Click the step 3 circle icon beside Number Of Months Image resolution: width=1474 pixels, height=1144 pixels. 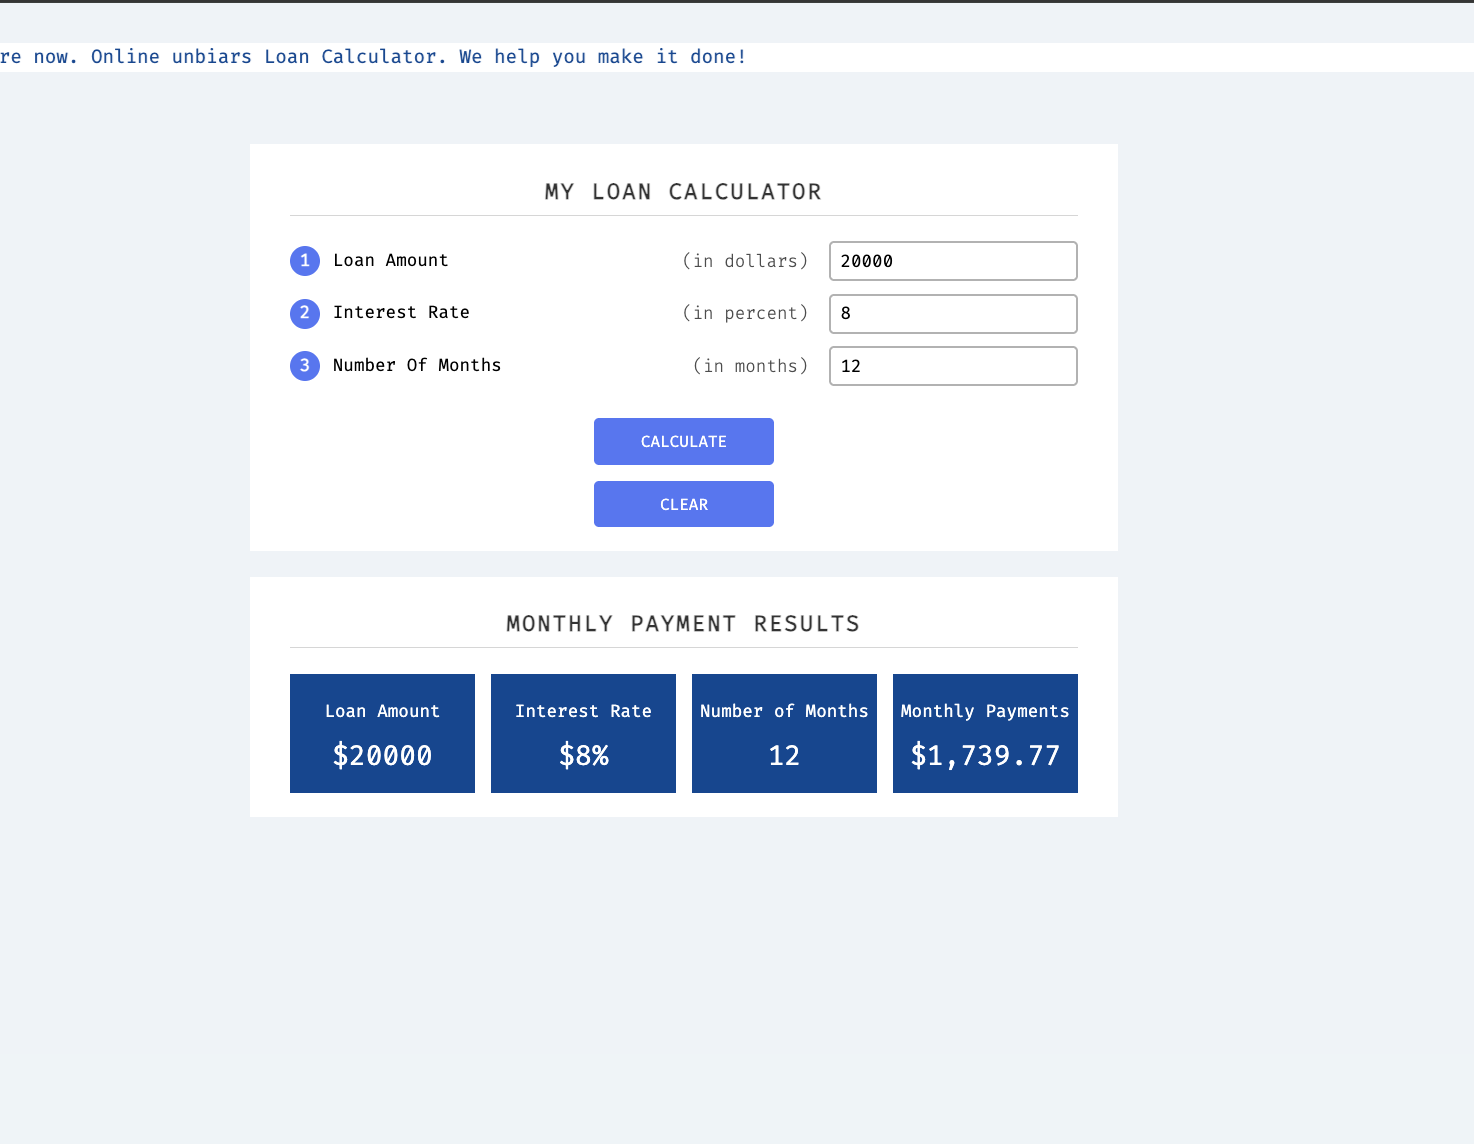(304, 365)
